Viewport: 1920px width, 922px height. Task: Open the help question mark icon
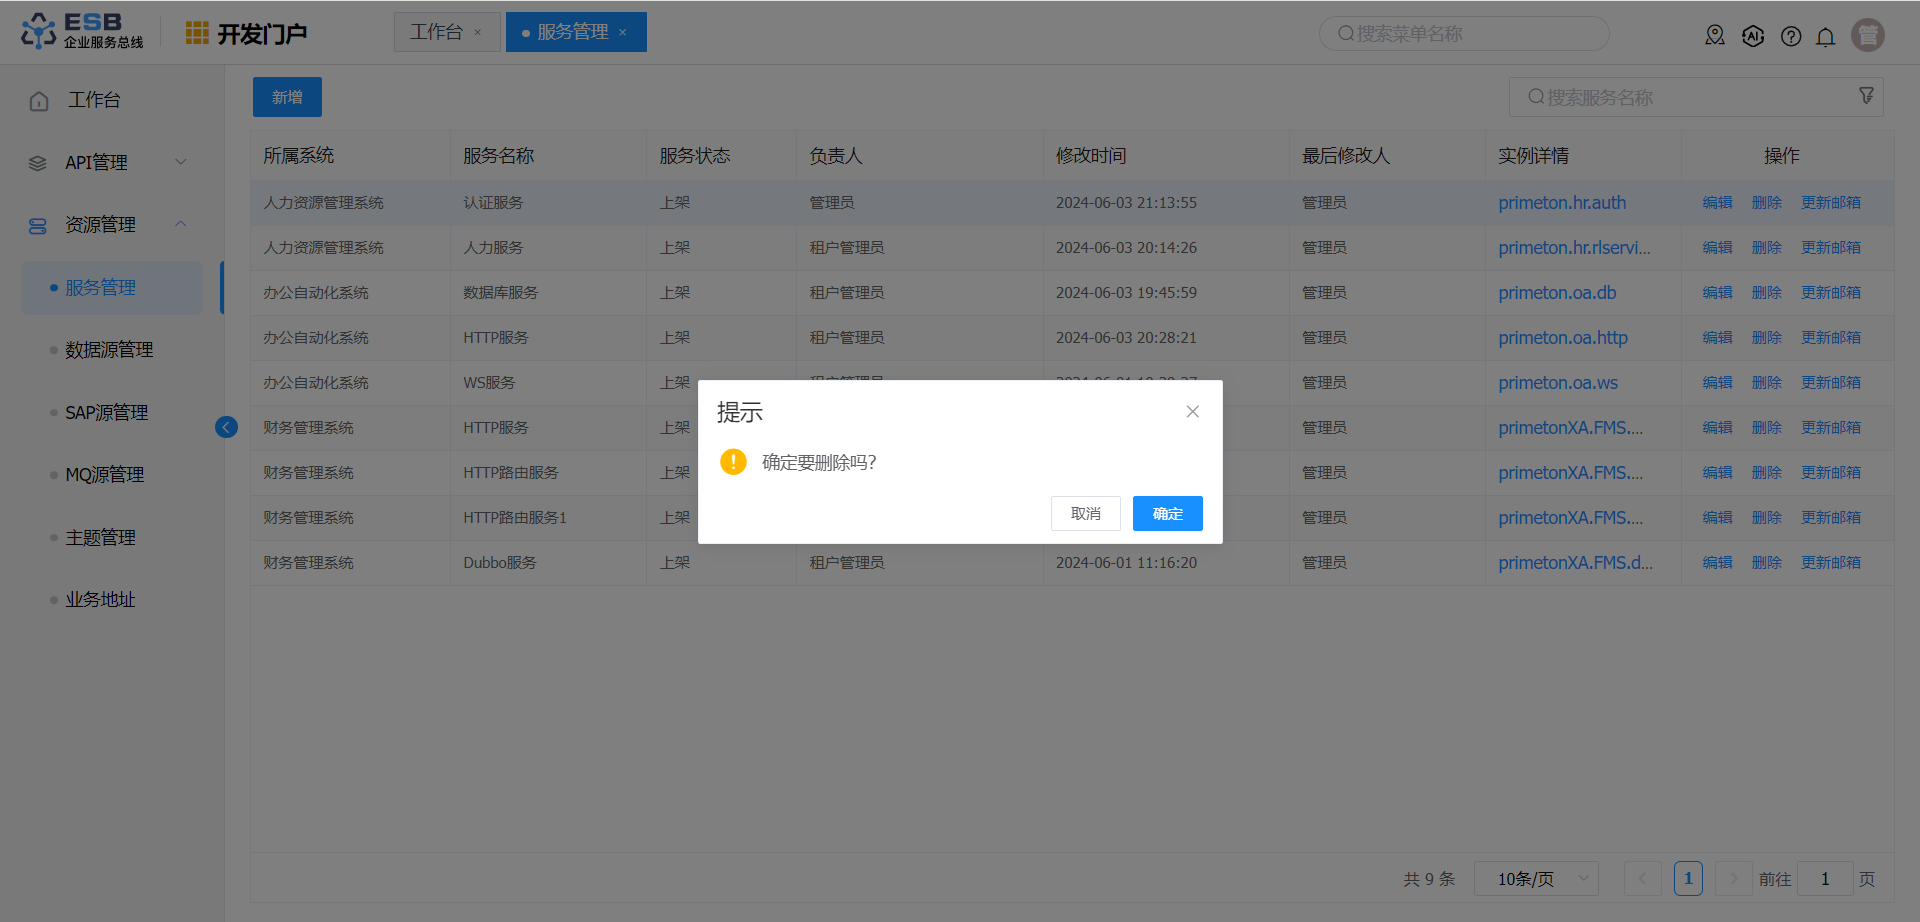tap(1791, 37)
